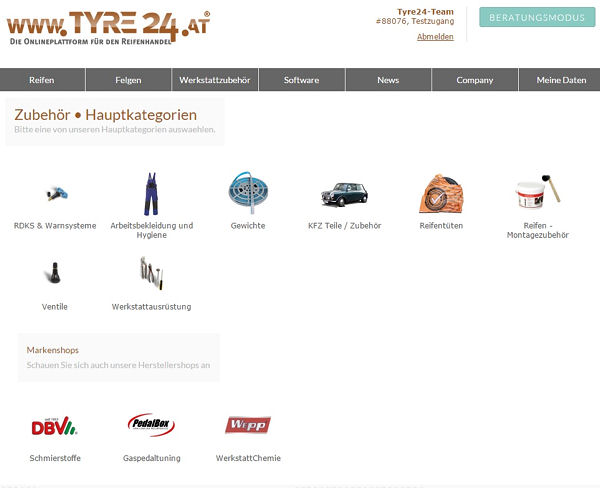Open the Gewichte wheel weights icon
The image size is (600, 488).
(x=247, y=193)
